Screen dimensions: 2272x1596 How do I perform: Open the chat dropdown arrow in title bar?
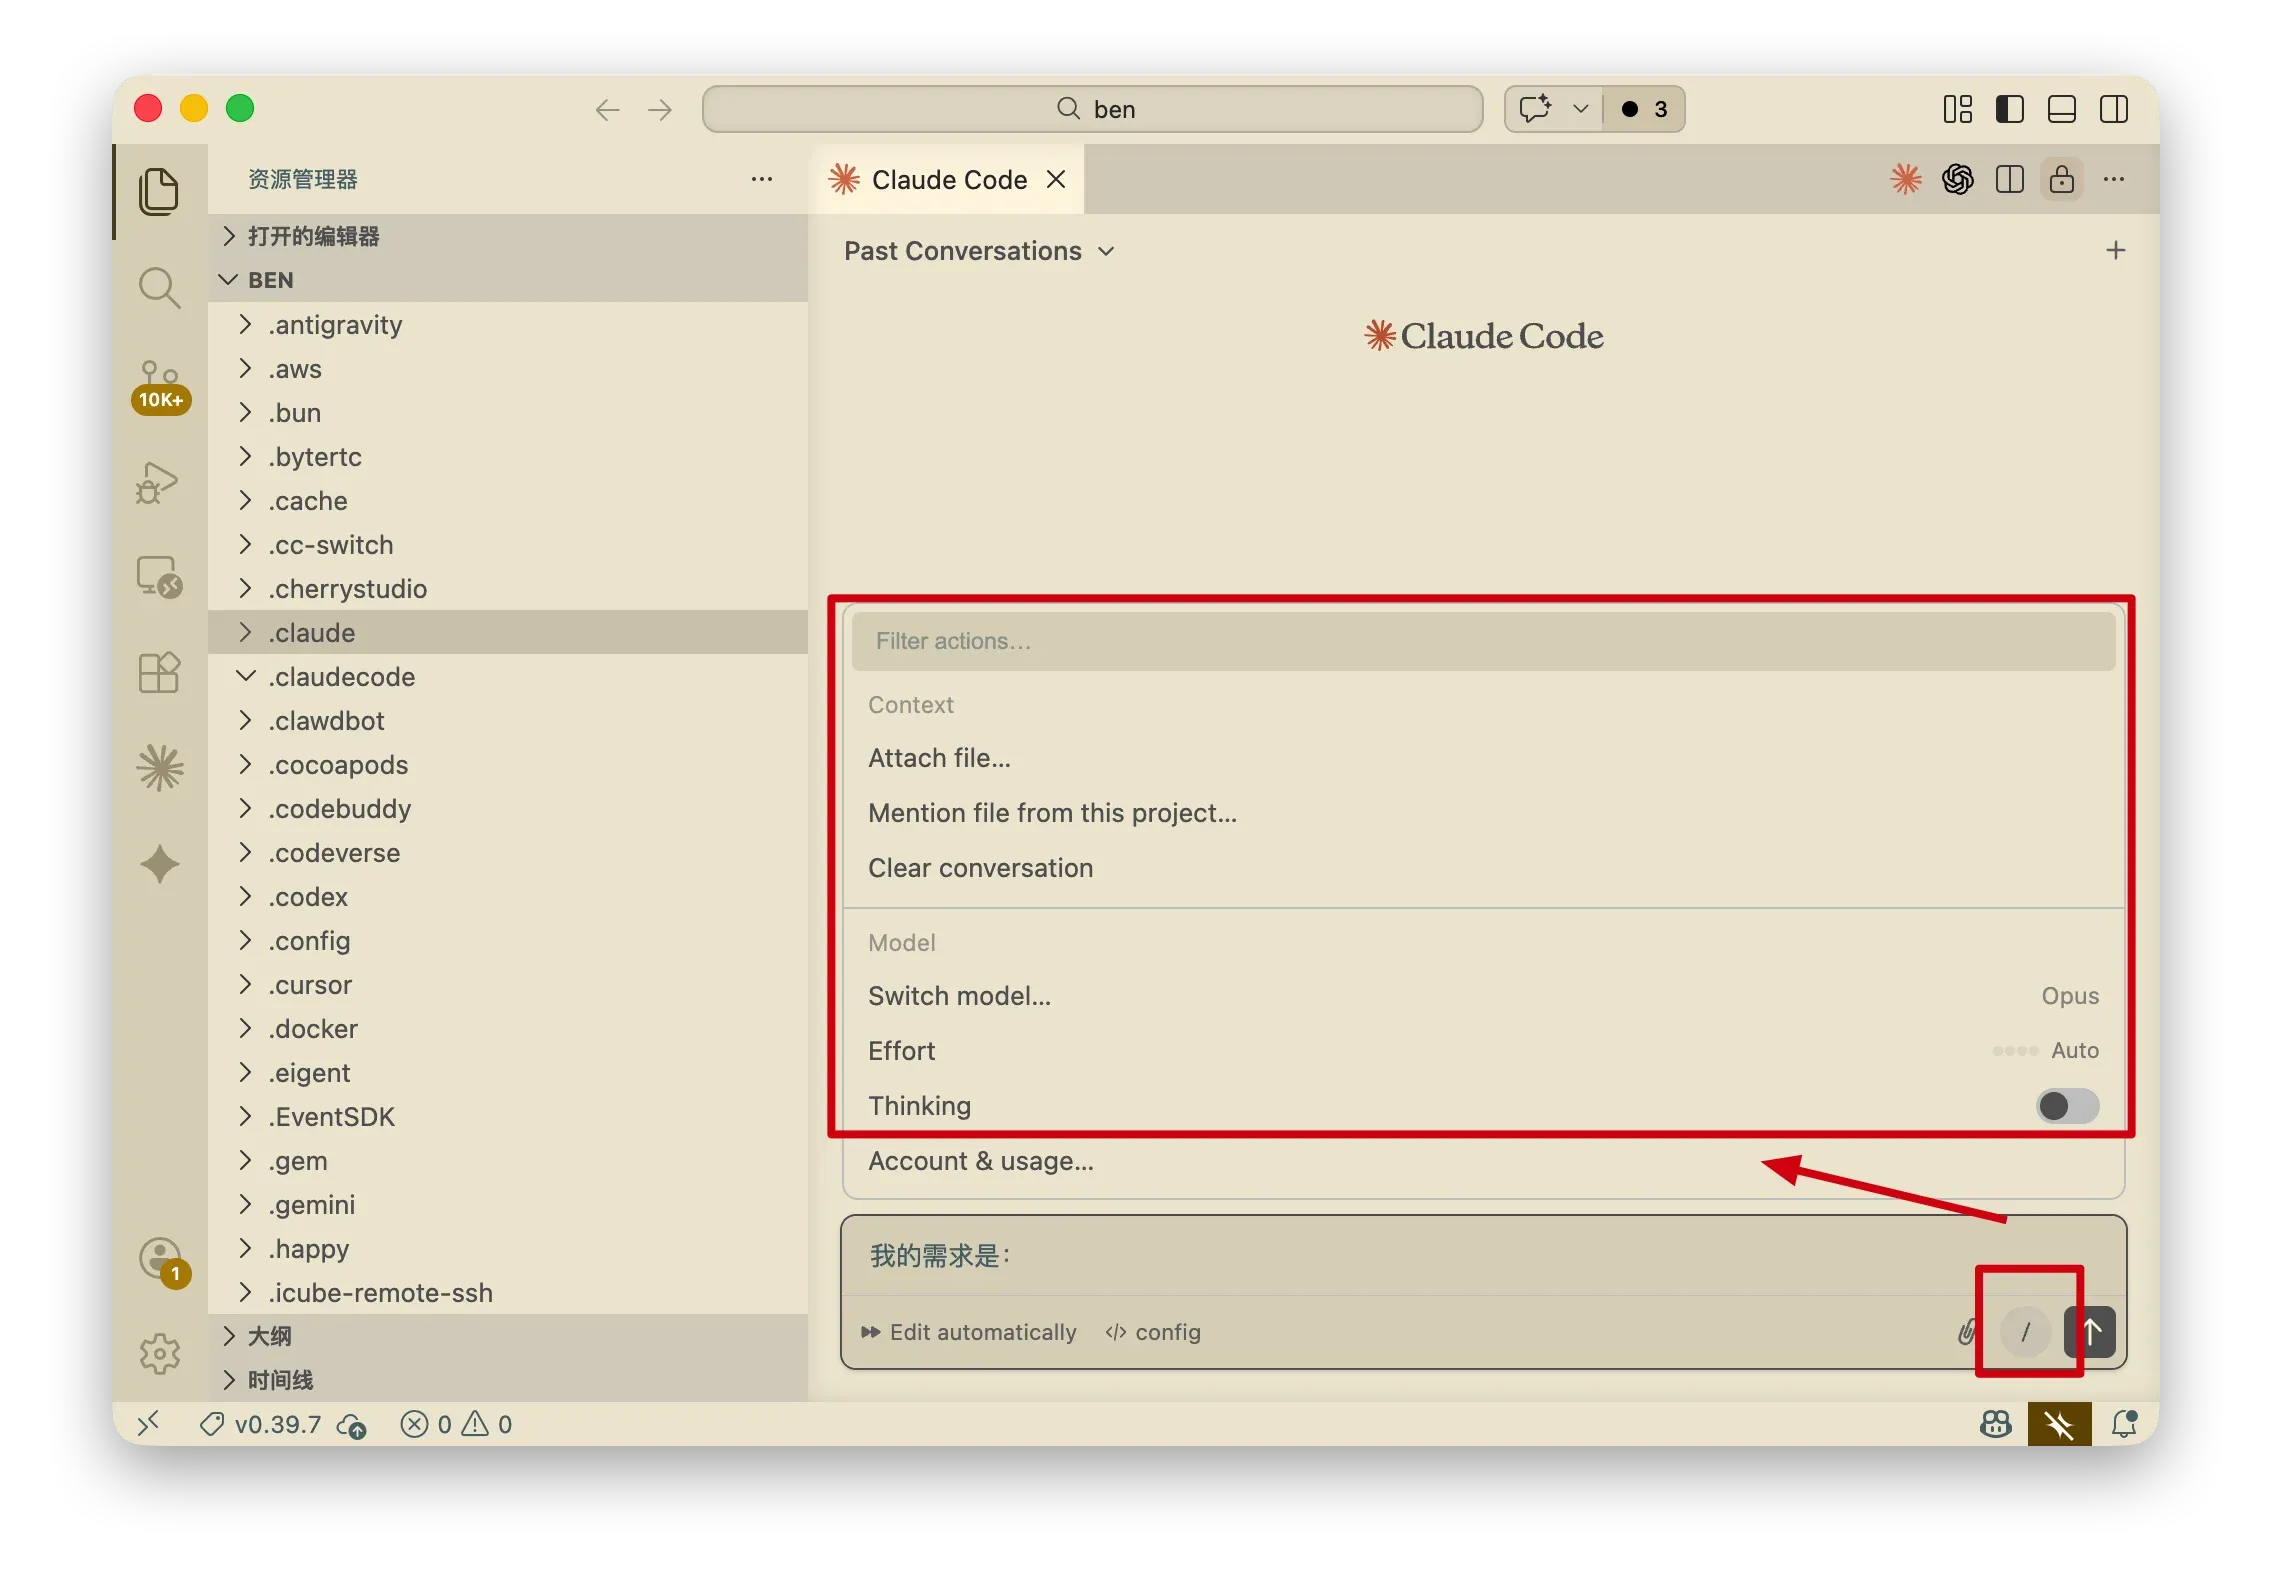1580,108
